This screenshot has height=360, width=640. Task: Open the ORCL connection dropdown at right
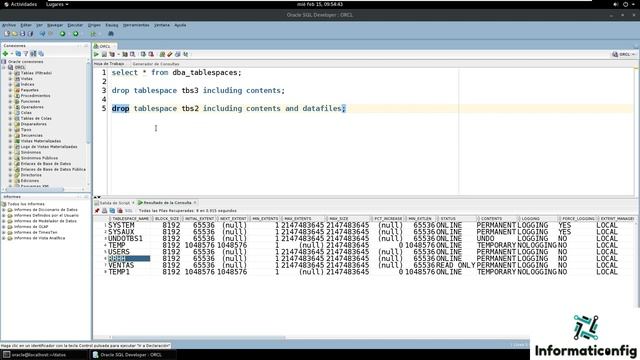click(x=633, y=54)
